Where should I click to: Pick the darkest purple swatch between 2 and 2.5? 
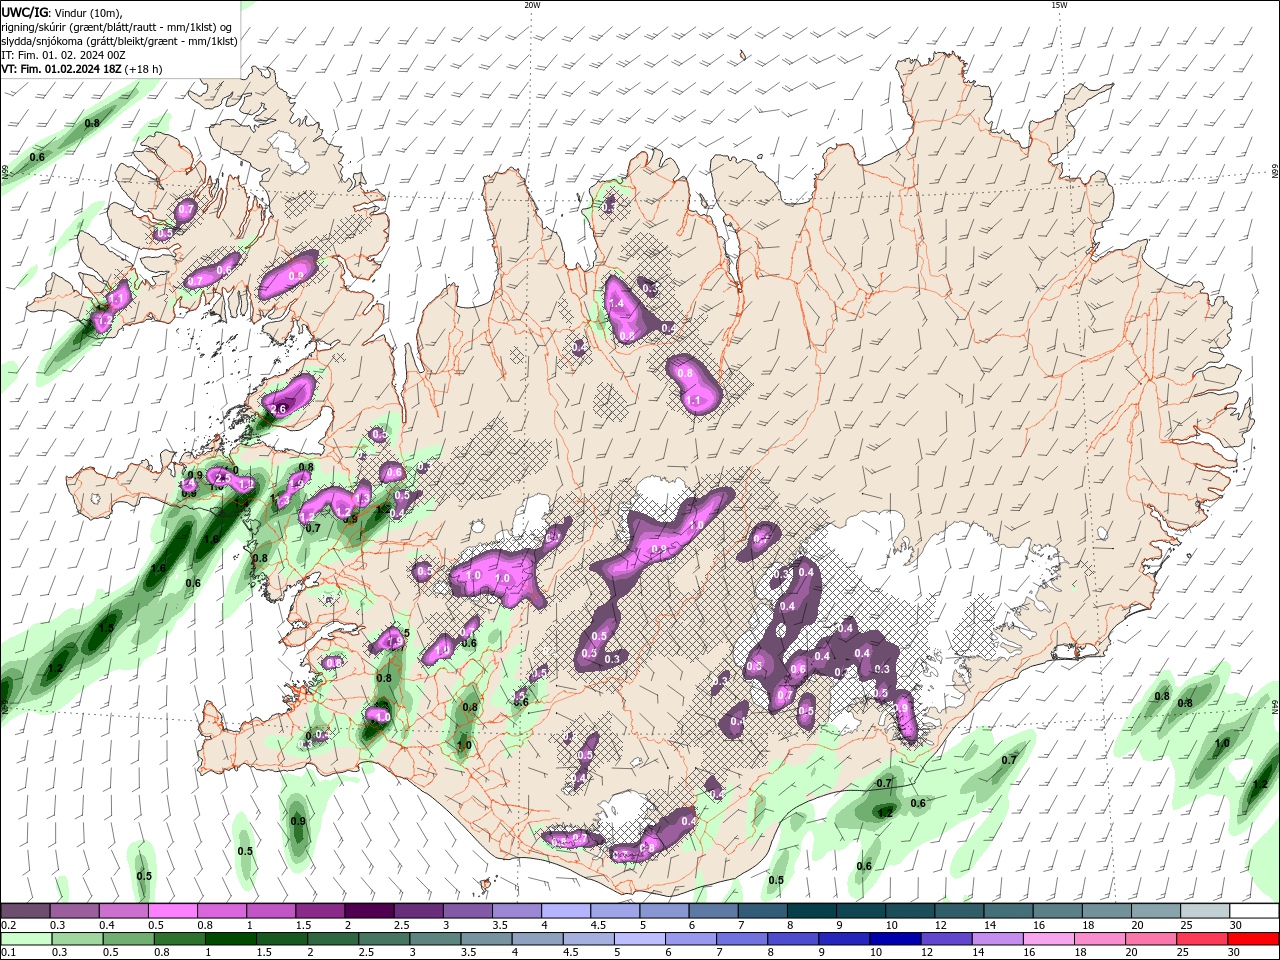[369, 911]
